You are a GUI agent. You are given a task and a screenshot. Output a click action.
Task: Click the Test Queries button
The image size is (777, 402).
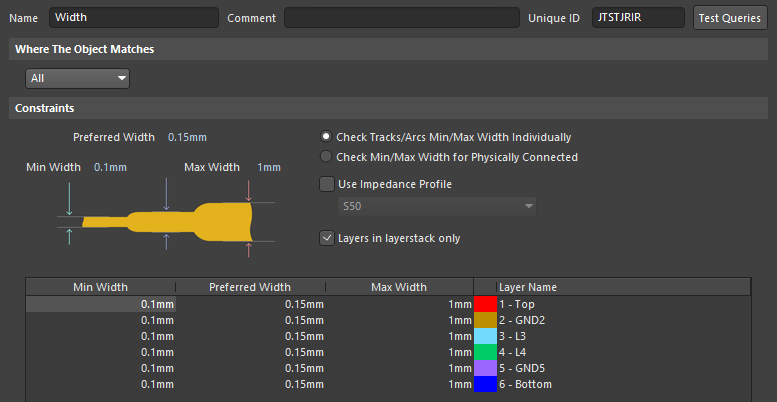pos(729,18)
